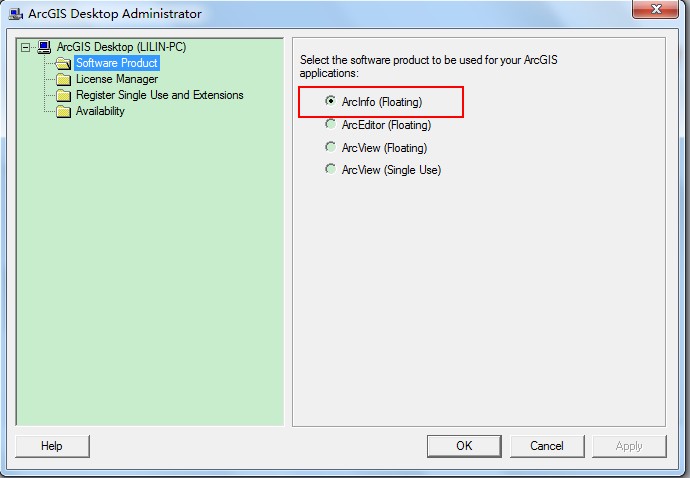Click the Apply button

[629, 446]
